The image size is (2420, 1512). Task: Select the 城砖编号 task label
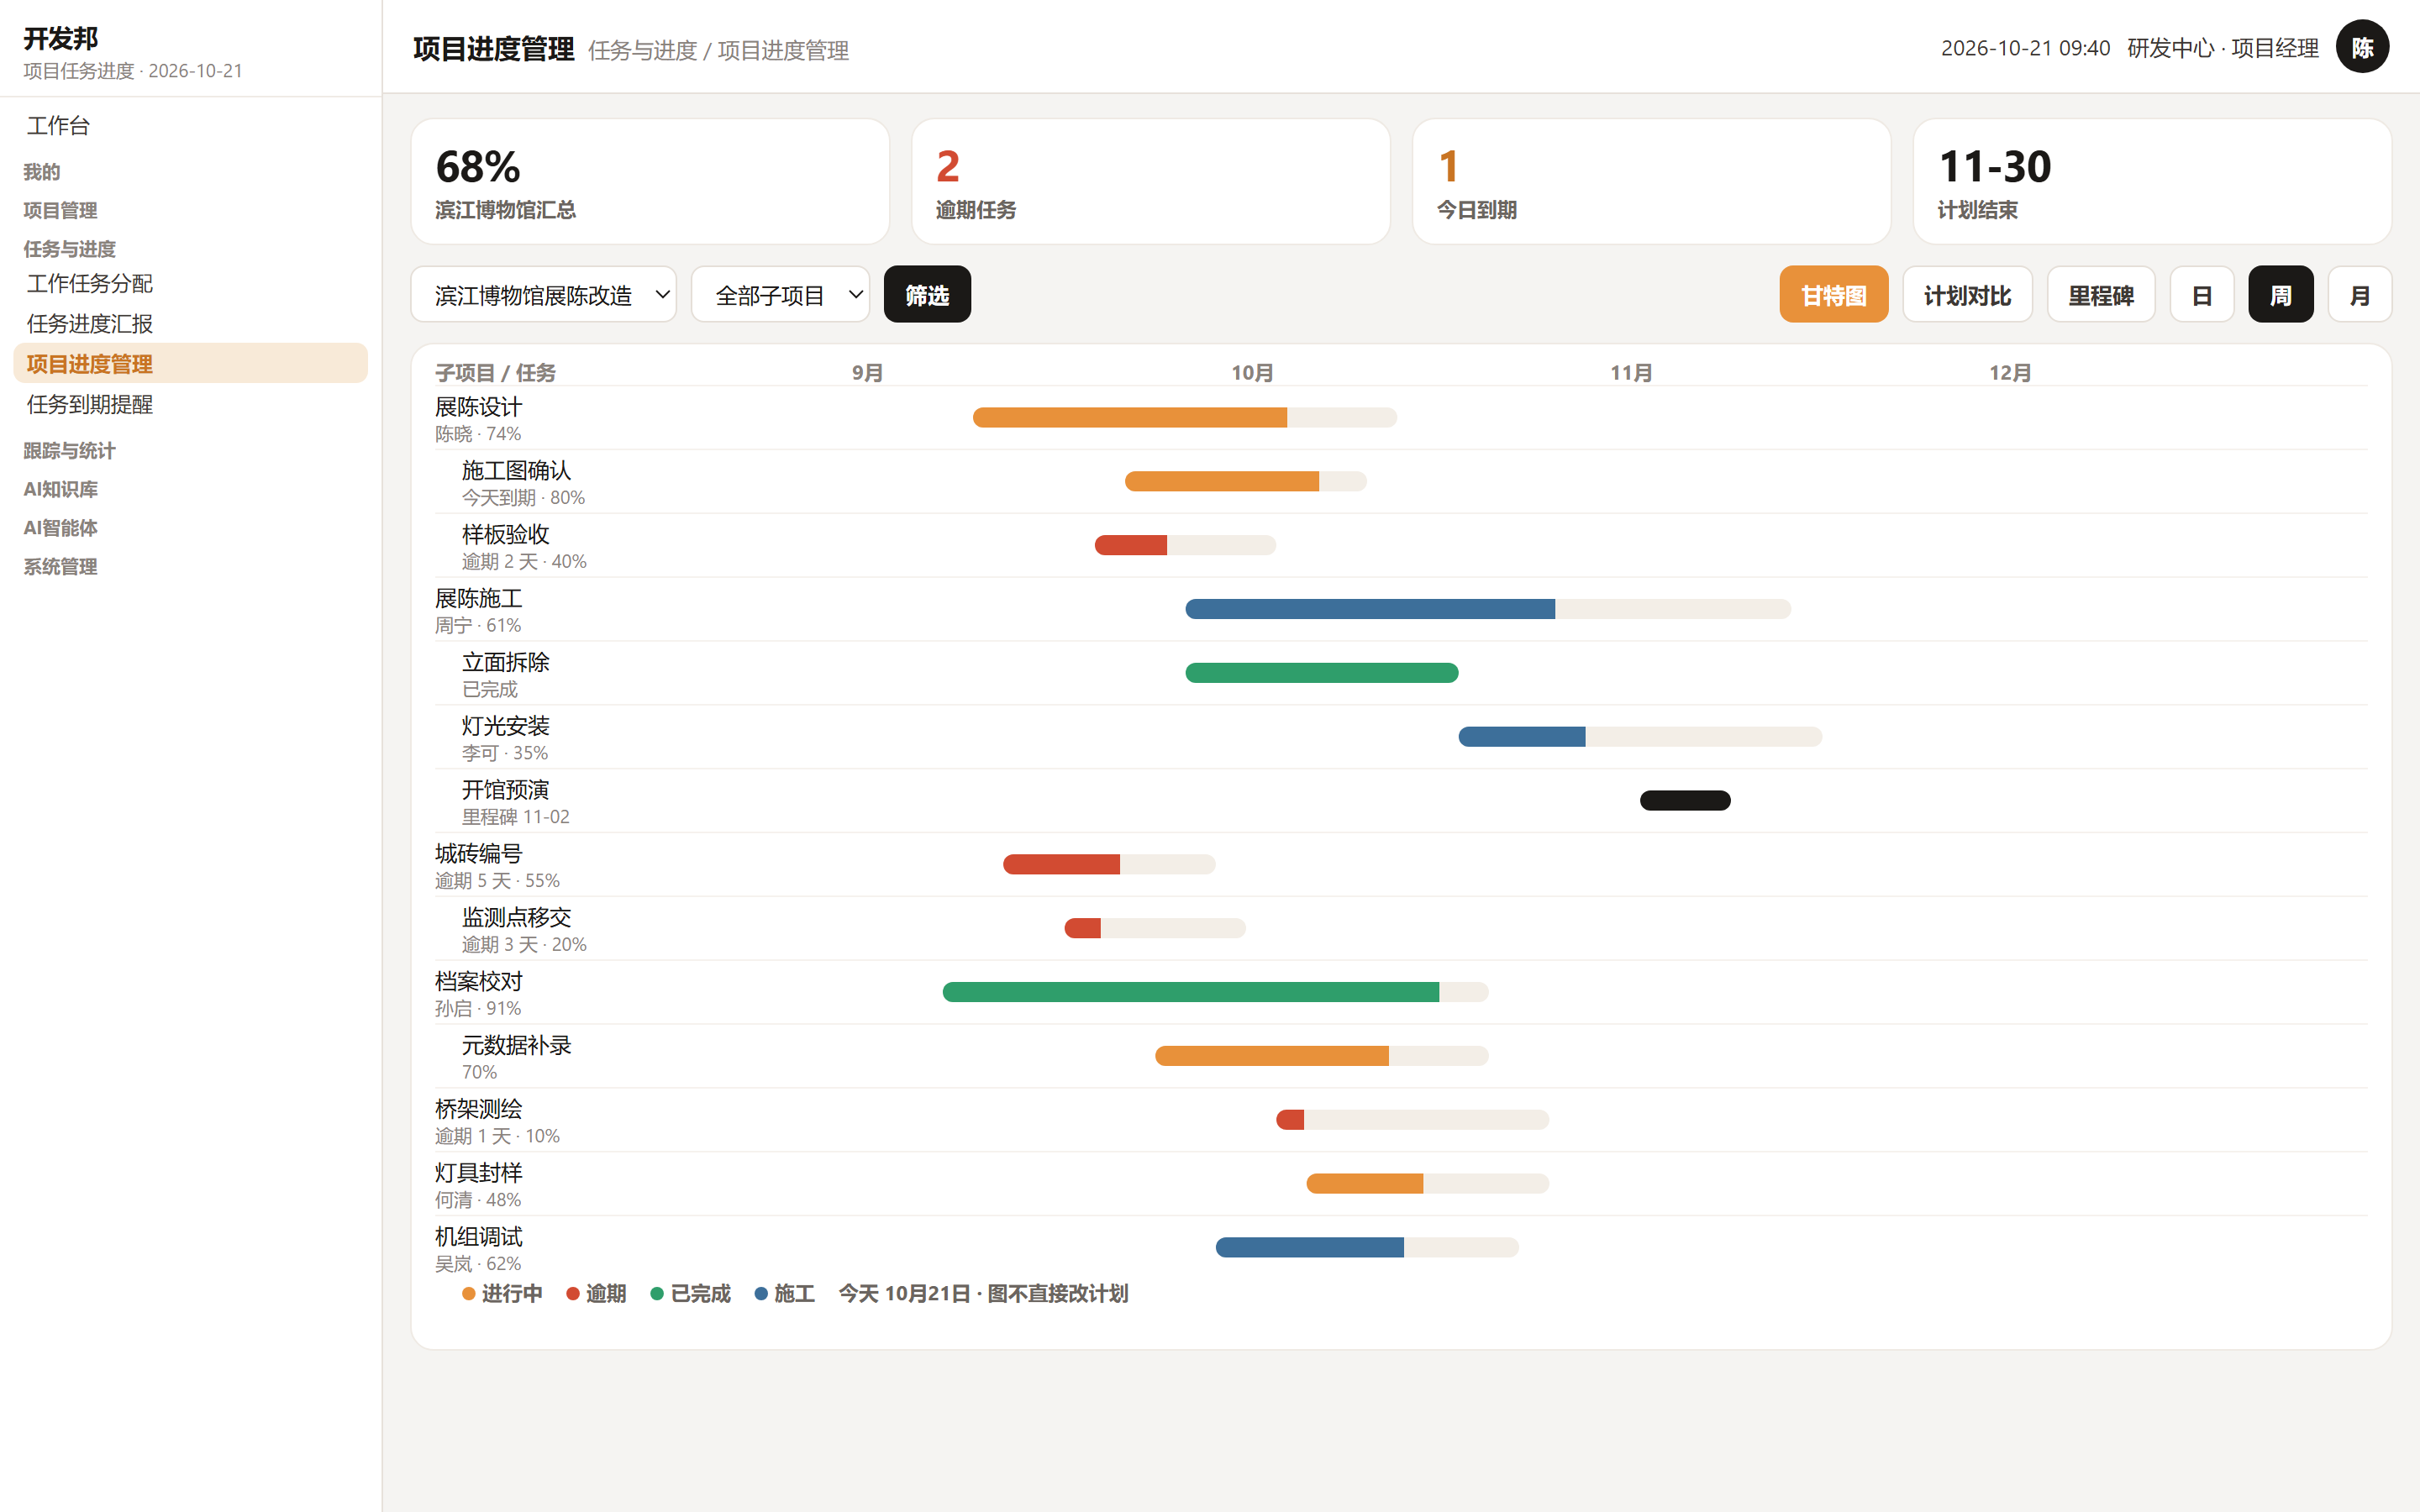tap(478, 854)
